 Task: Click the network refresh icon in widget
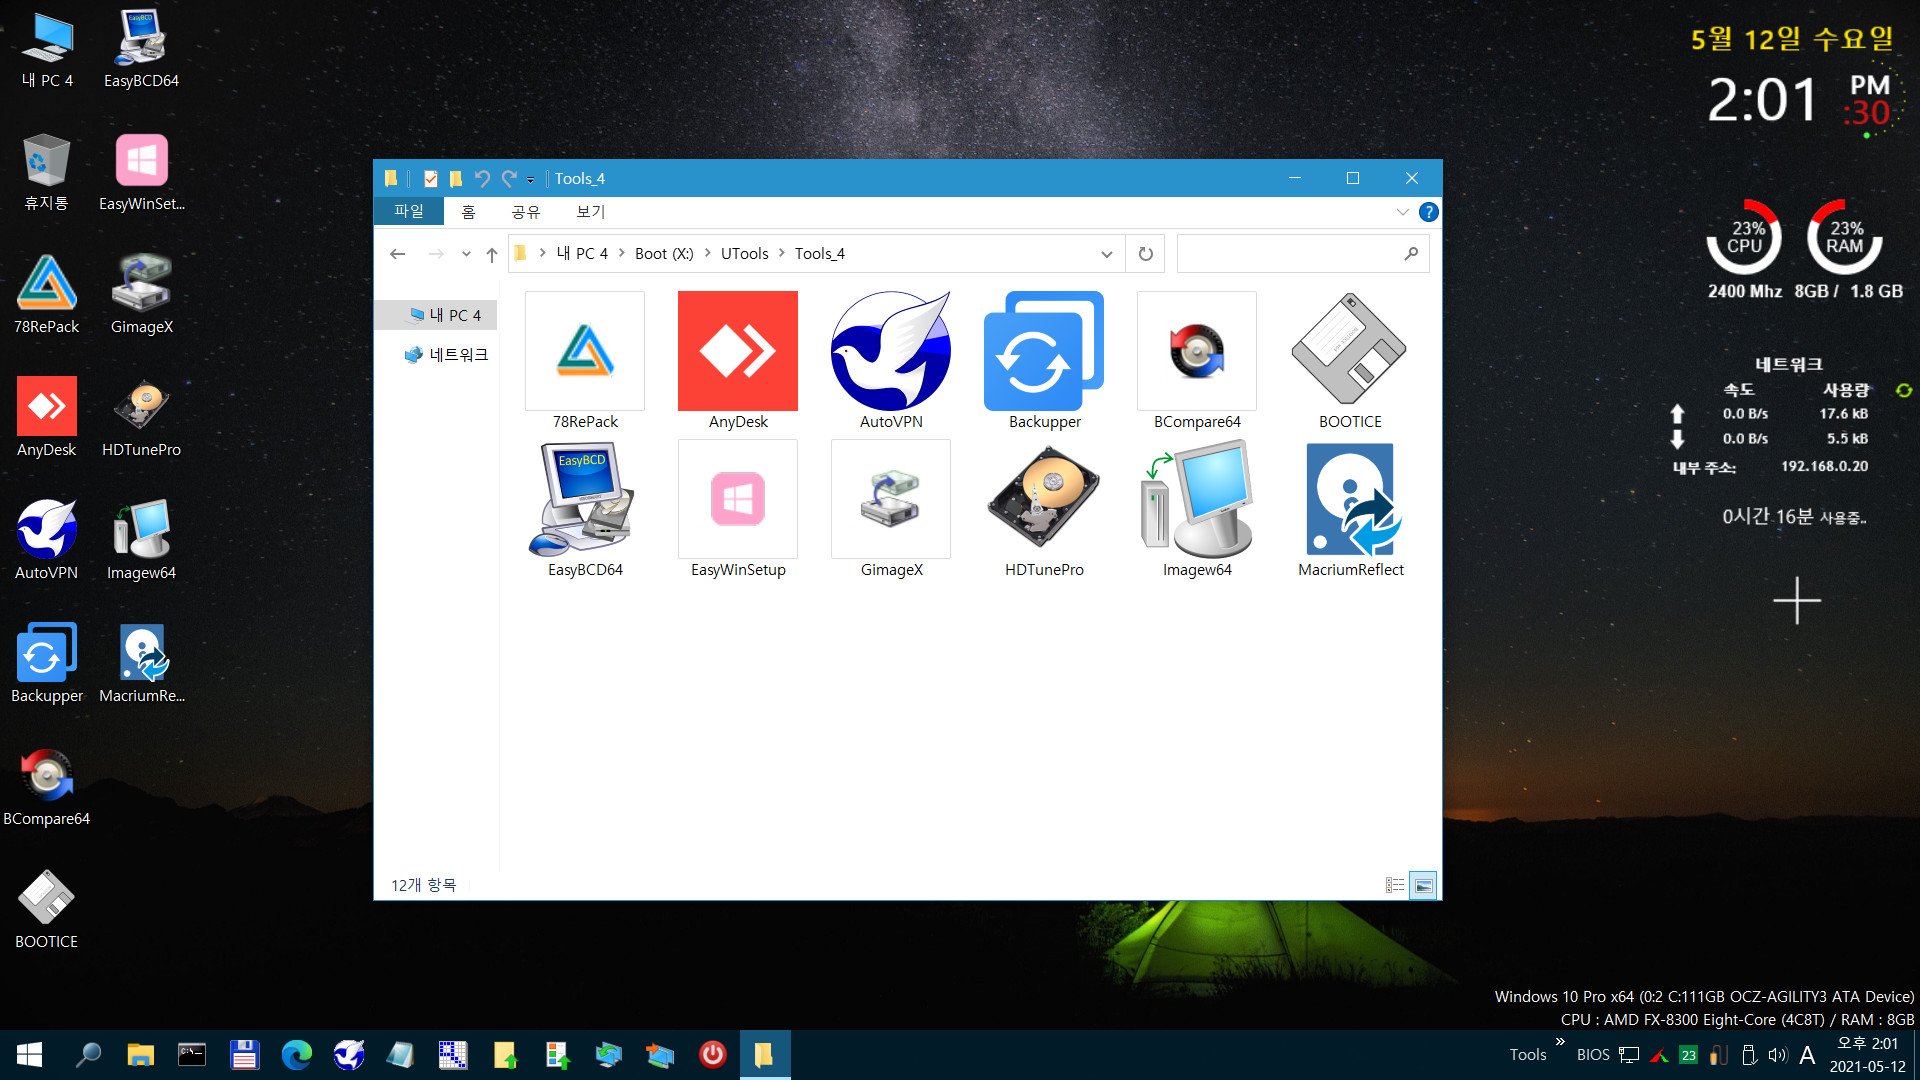click(x=1903, y=390)
